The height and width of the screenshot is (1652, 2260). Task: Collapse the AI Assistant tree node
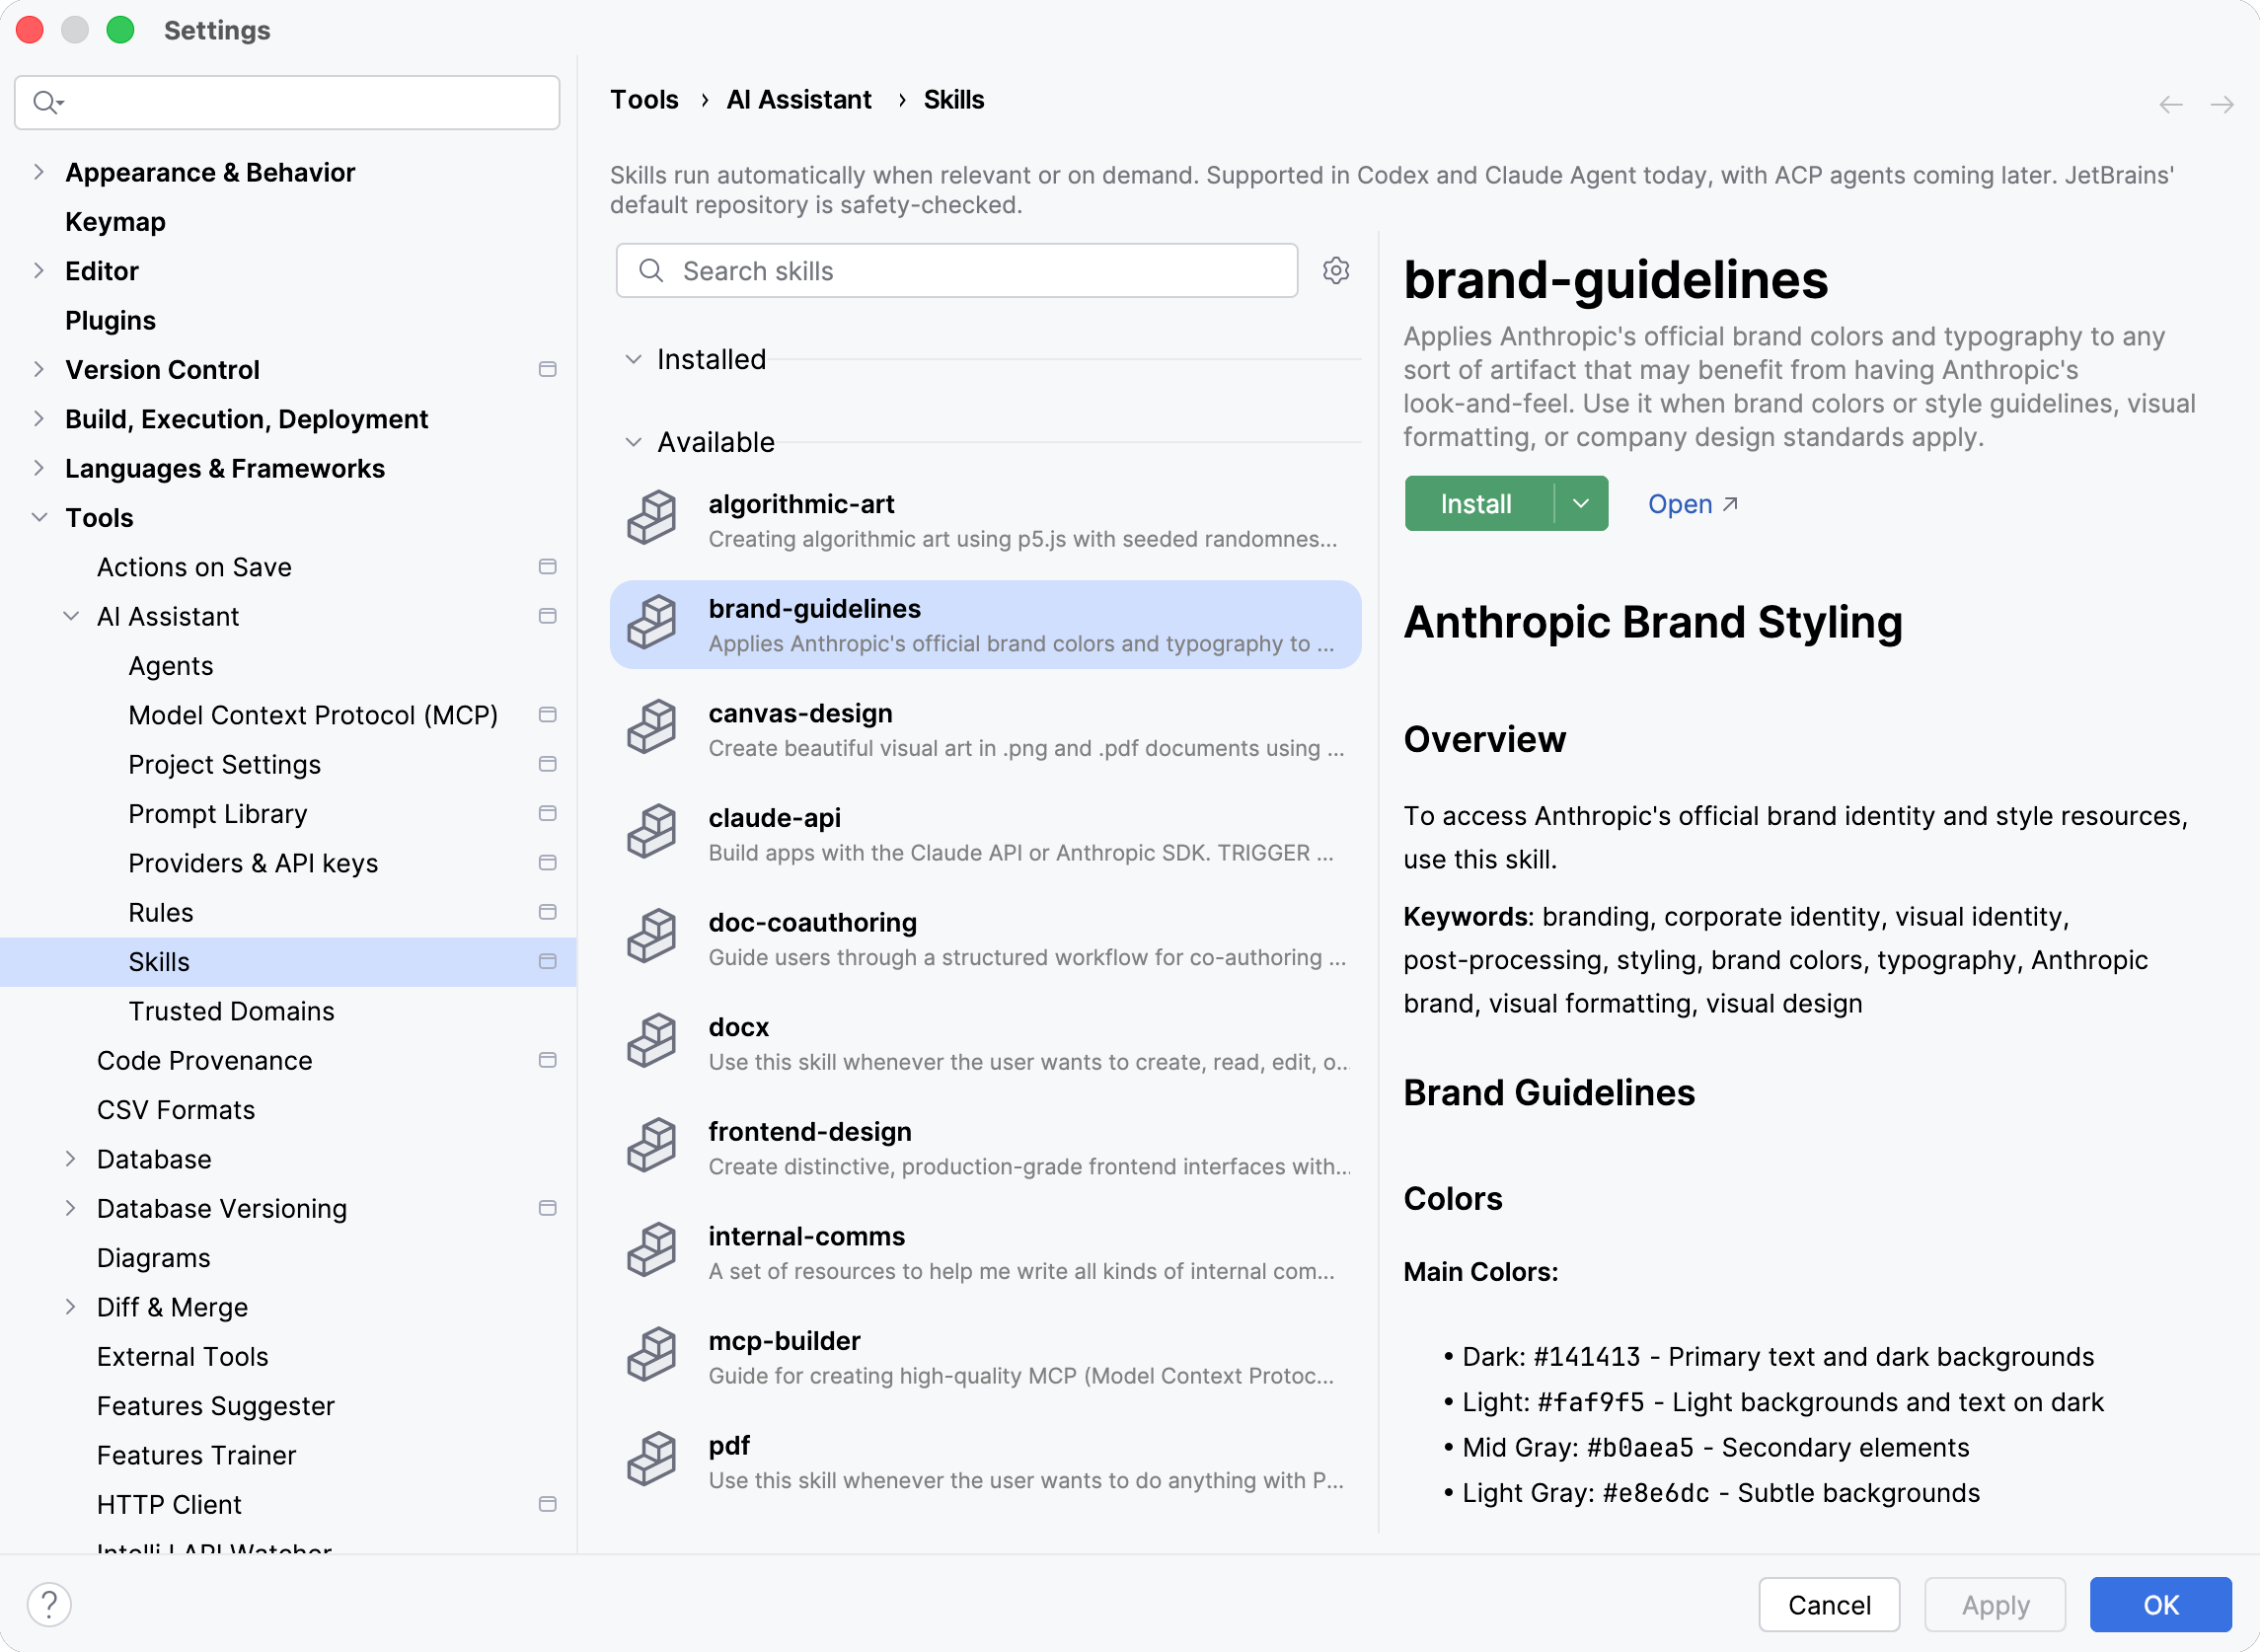coord(71,616)
